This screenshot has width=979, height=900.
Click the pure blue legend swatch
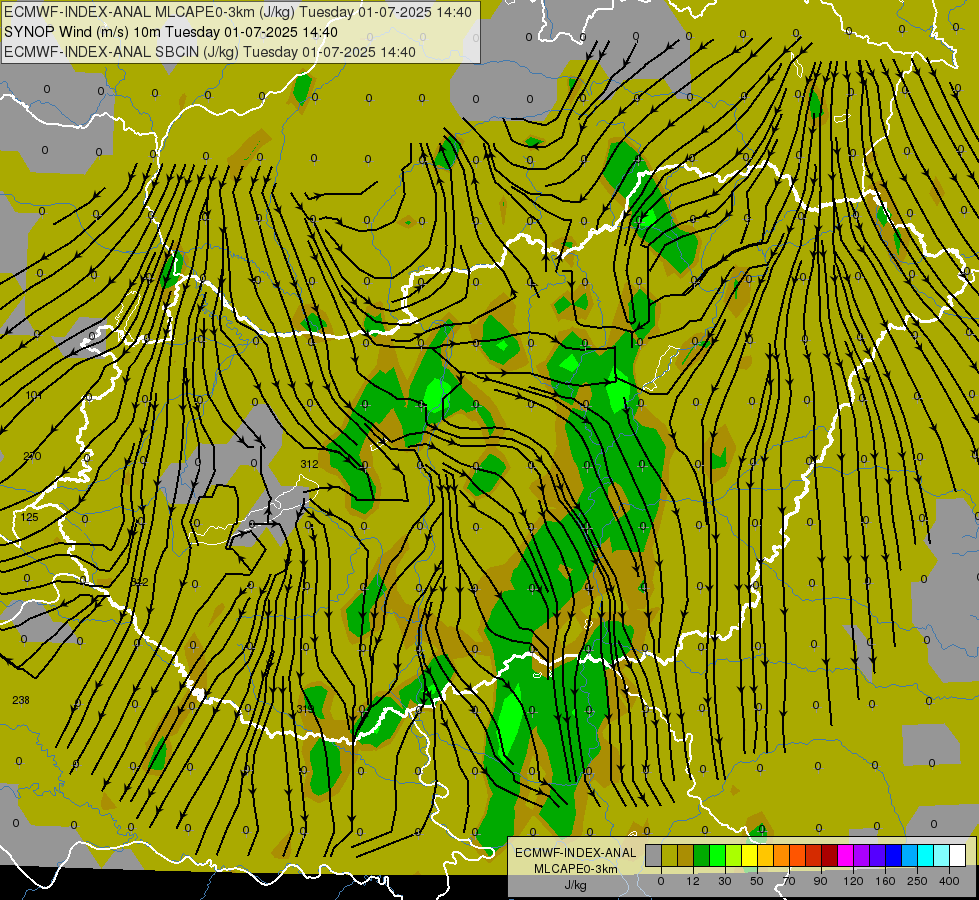point(893,855)
